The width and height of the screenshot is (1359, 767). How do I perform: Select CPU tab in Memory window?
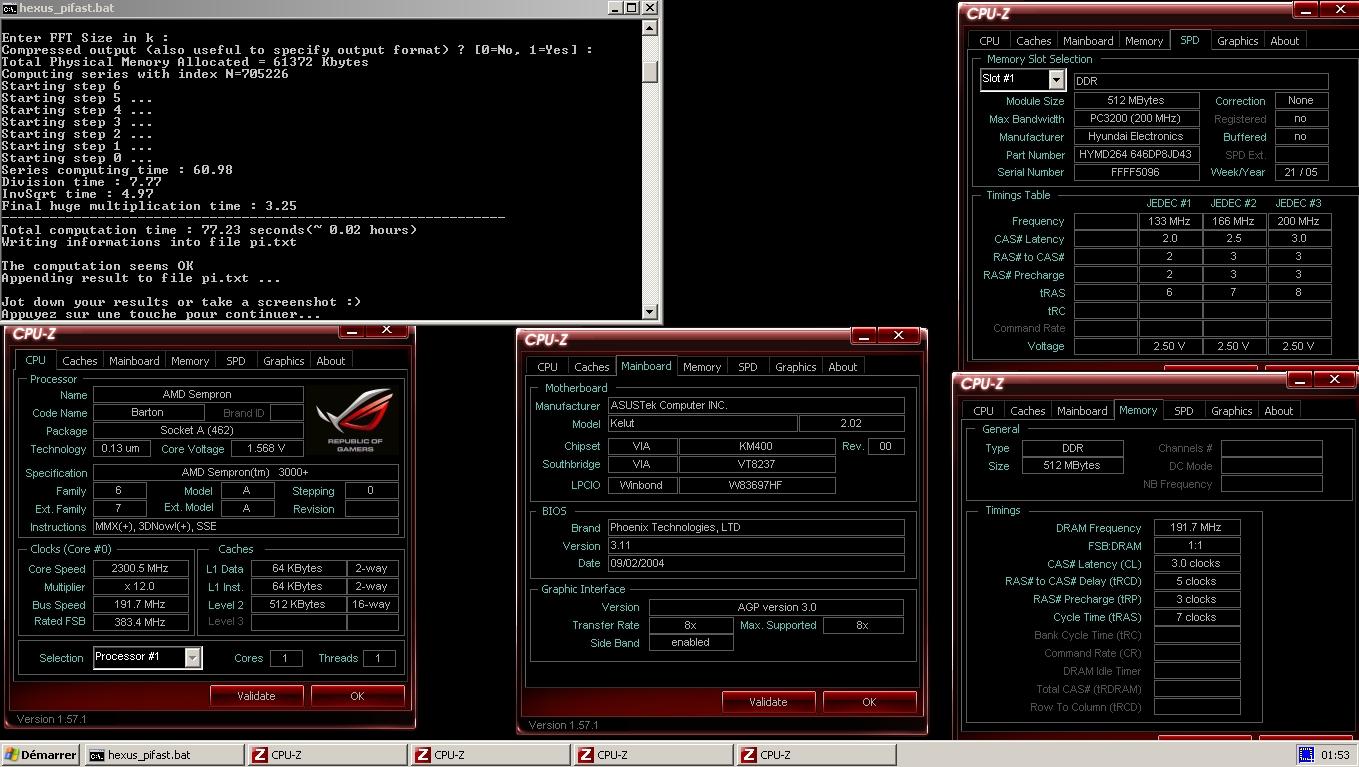[983, 411]
